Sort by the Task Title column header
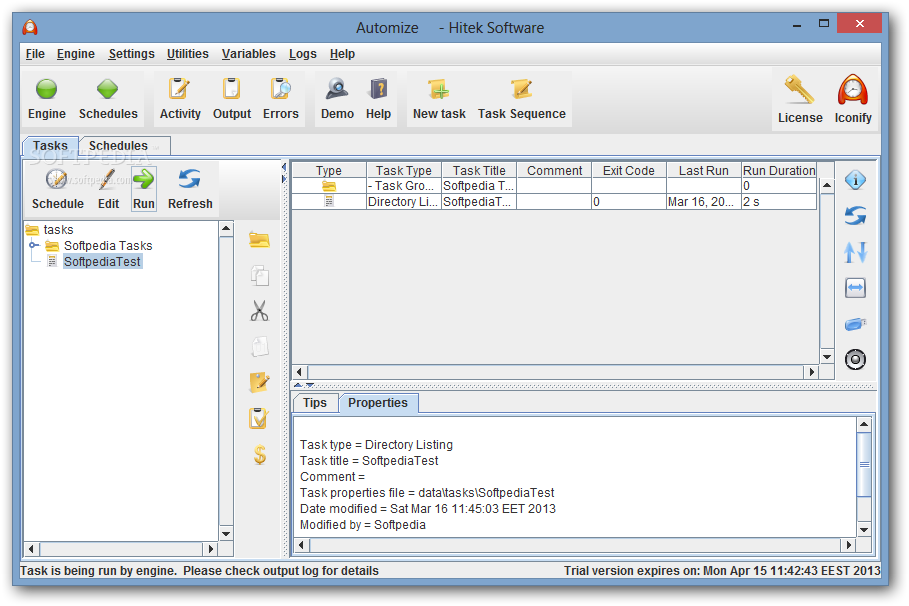The height and width of the screenshot is (606, 909). pyautogui.click(x=479, y=170)
